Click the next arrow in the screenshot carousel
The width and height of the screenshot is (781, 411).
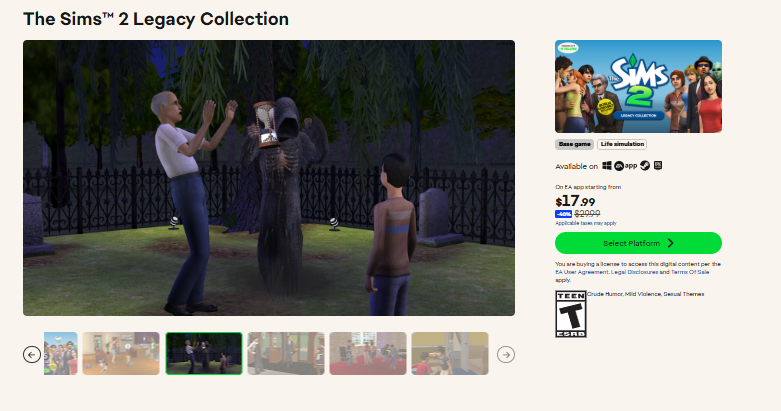[x=506, y=355]
